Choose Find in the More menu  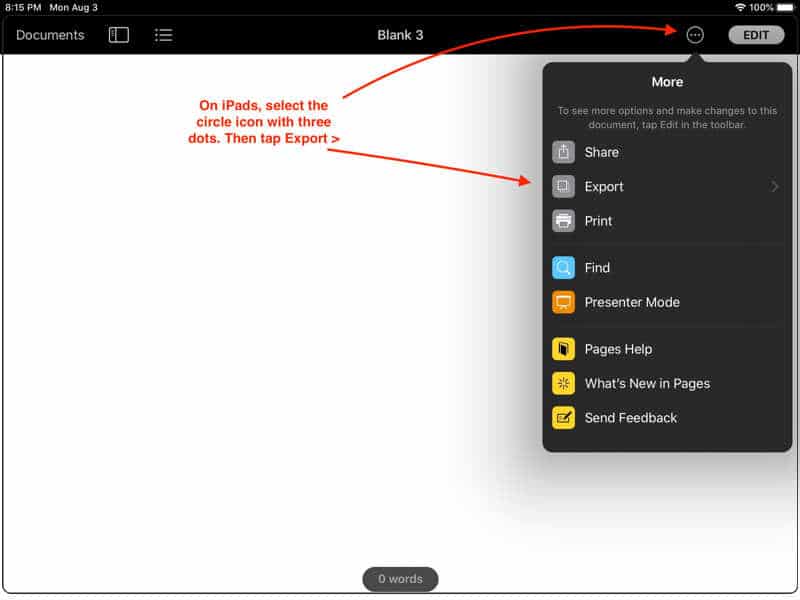pos(667,268)
